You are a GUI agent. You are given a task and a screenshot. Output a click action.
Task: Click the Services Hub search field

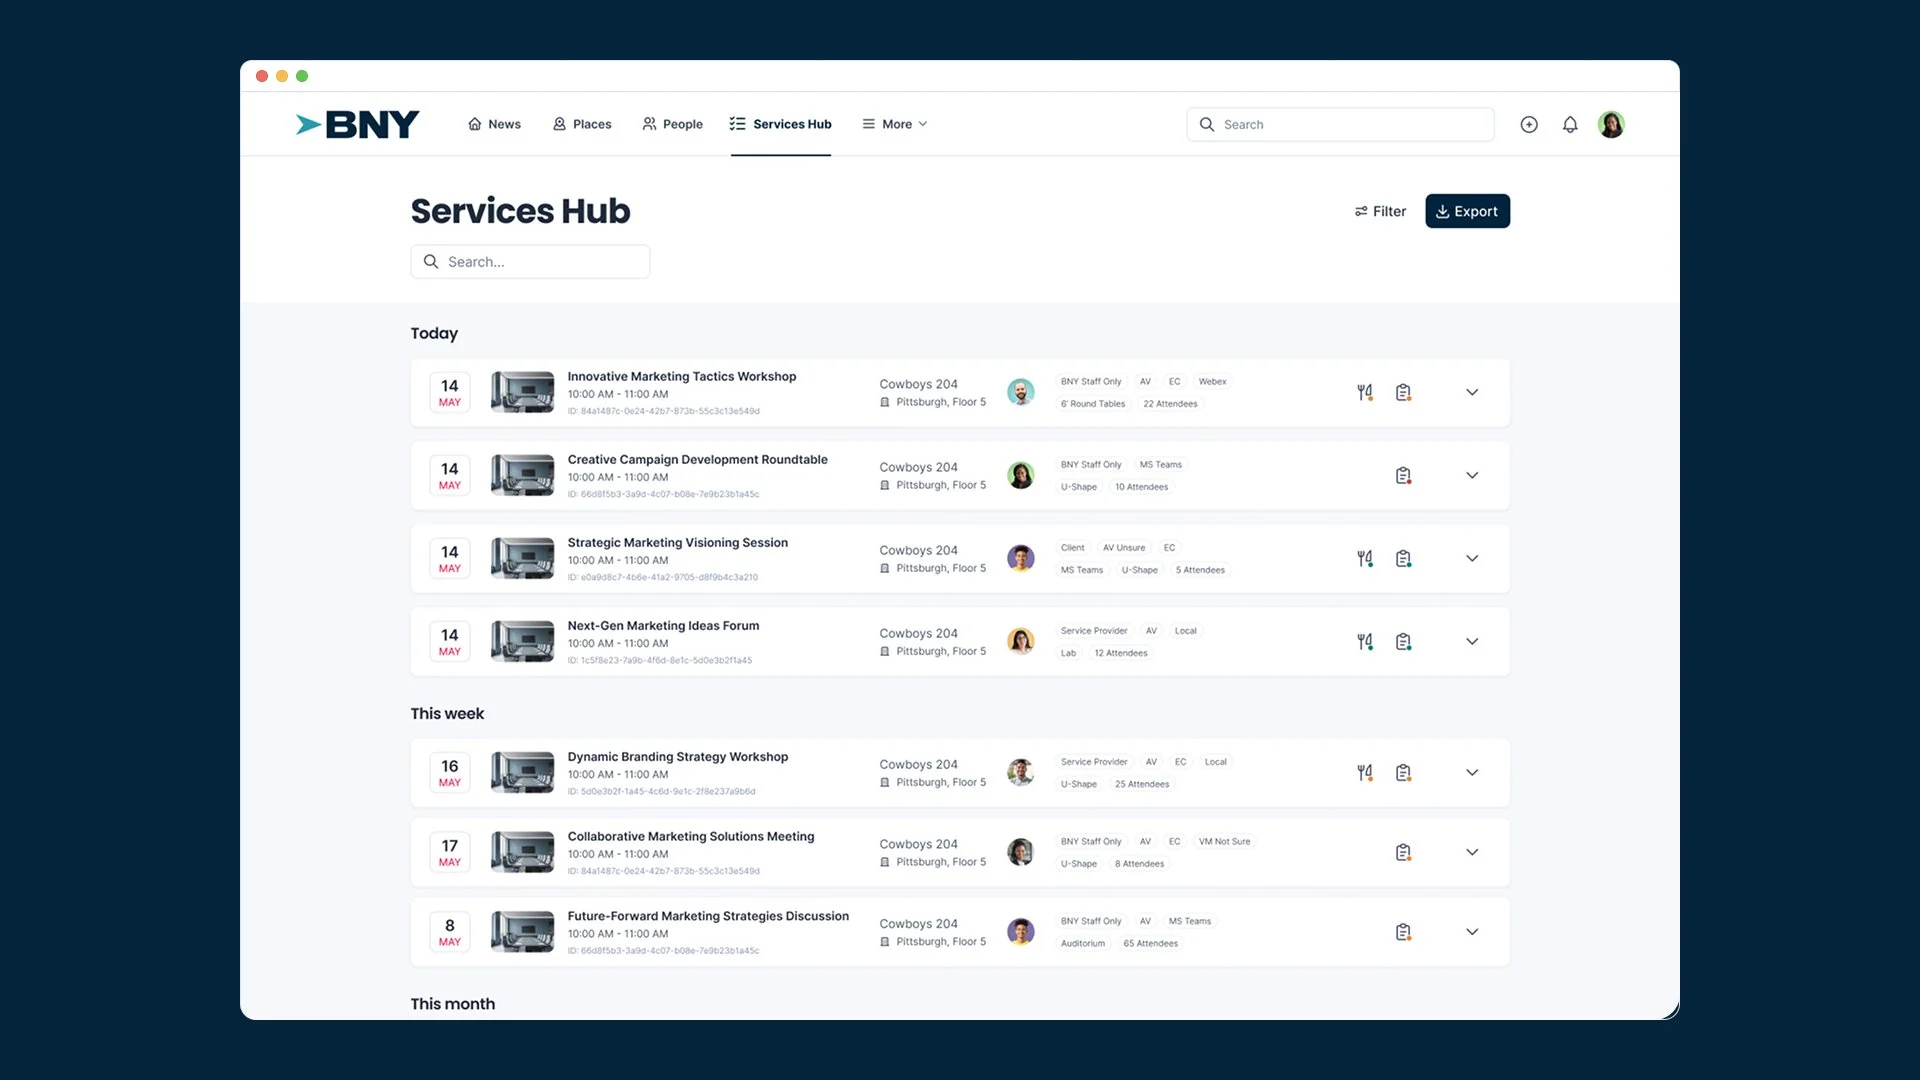[530, 261]
